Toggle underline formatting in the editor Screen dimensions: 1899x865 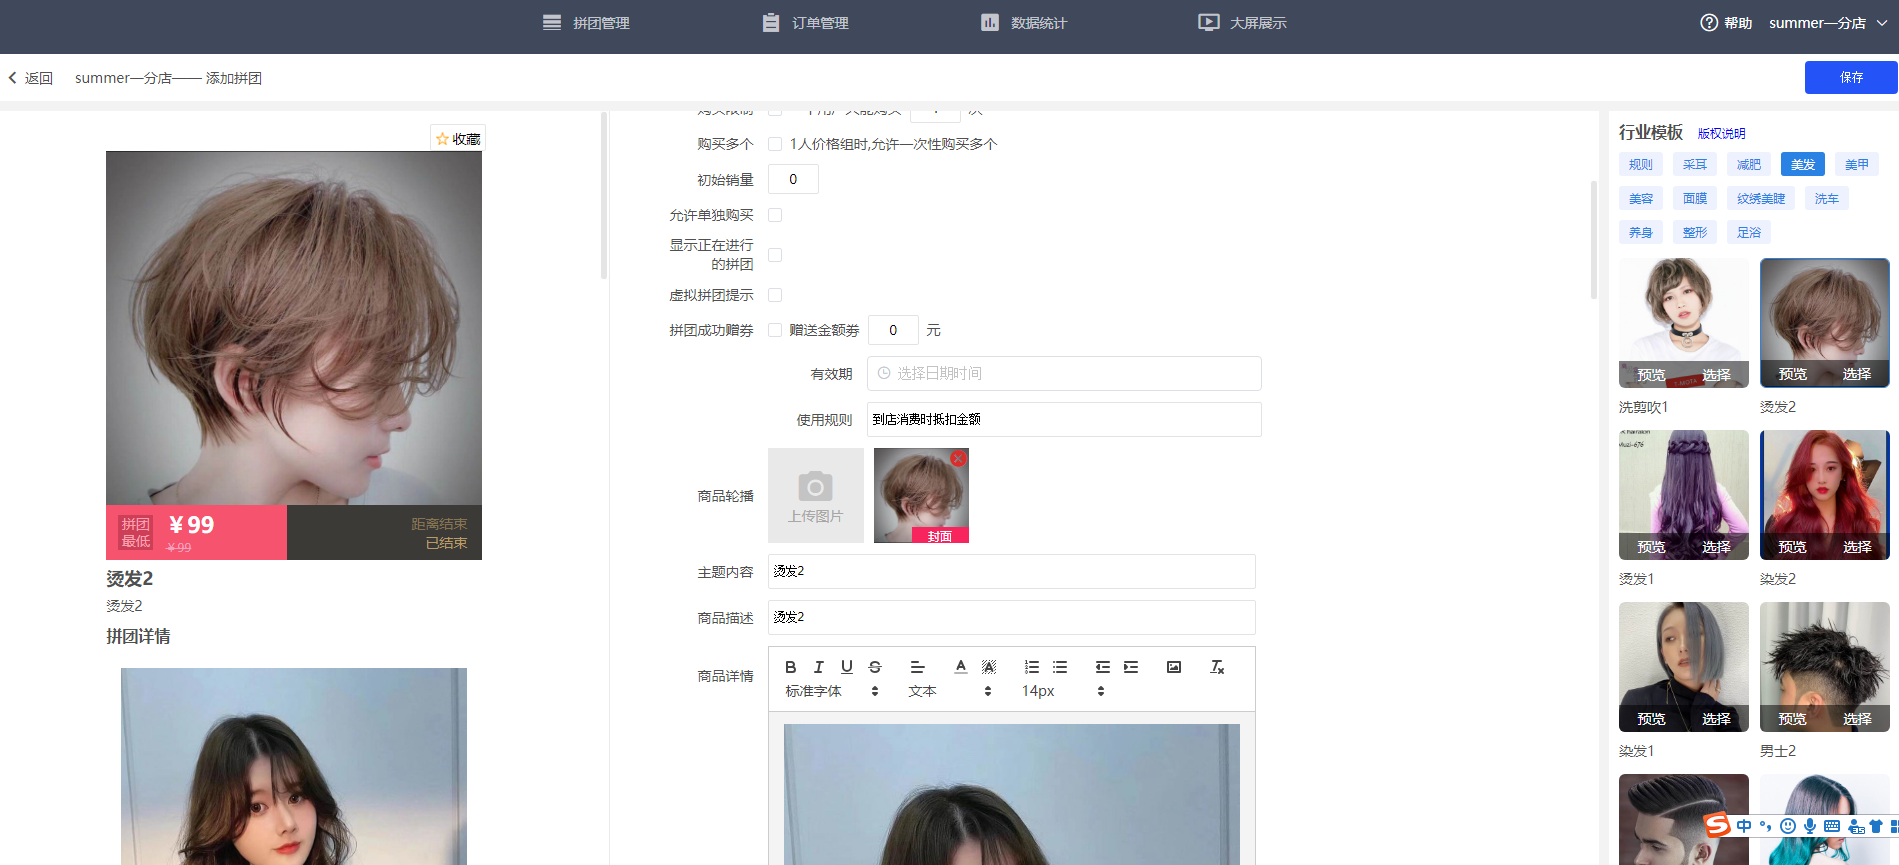(x=847, y=667)
